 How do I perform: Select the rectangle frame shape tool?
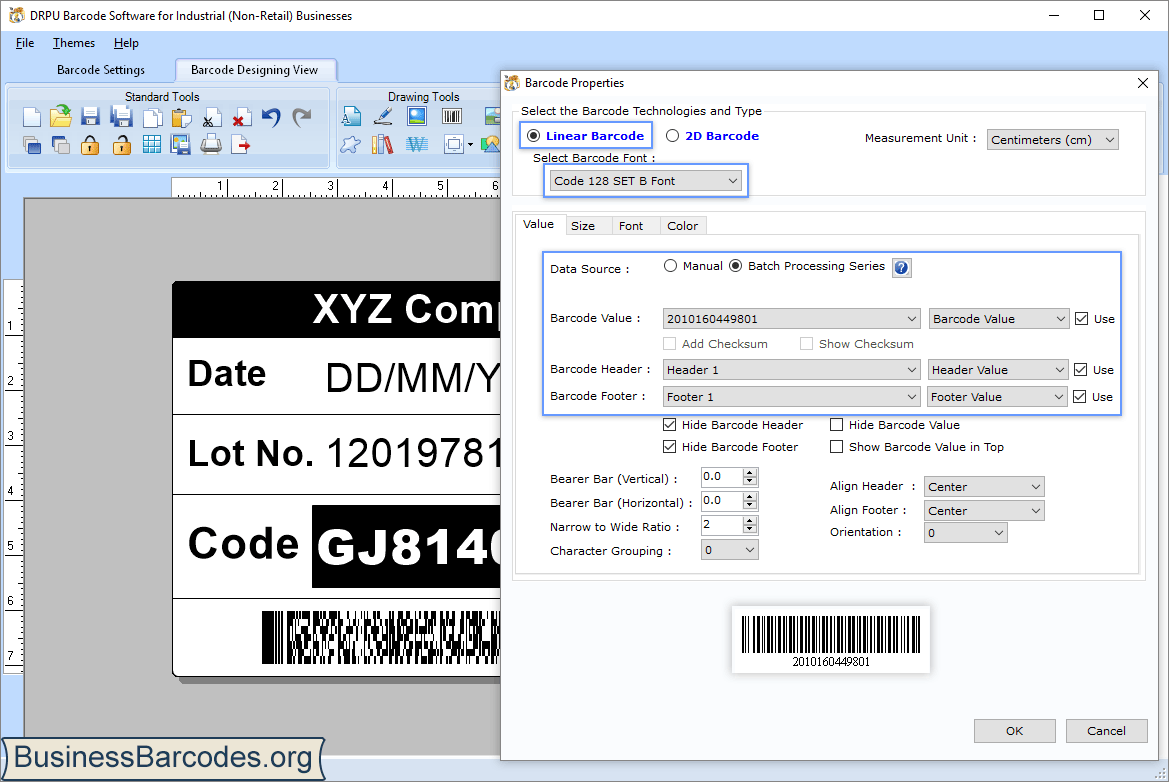click(x=453, y=144)
